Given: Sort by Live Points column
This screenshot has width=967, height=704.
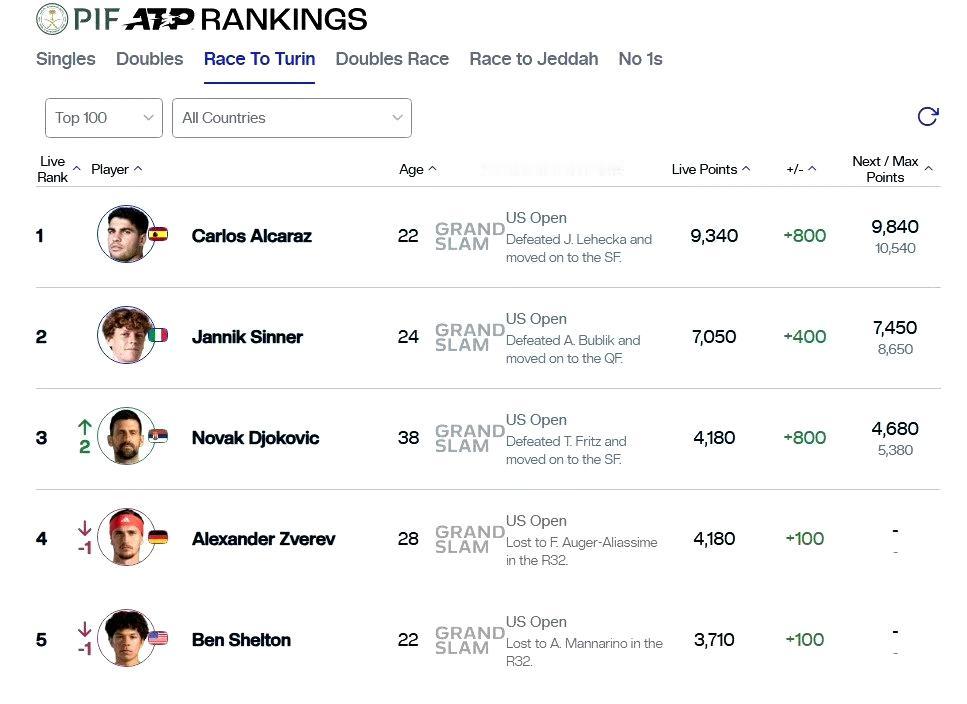Looking at the screenshot, I should click(710, 169).
